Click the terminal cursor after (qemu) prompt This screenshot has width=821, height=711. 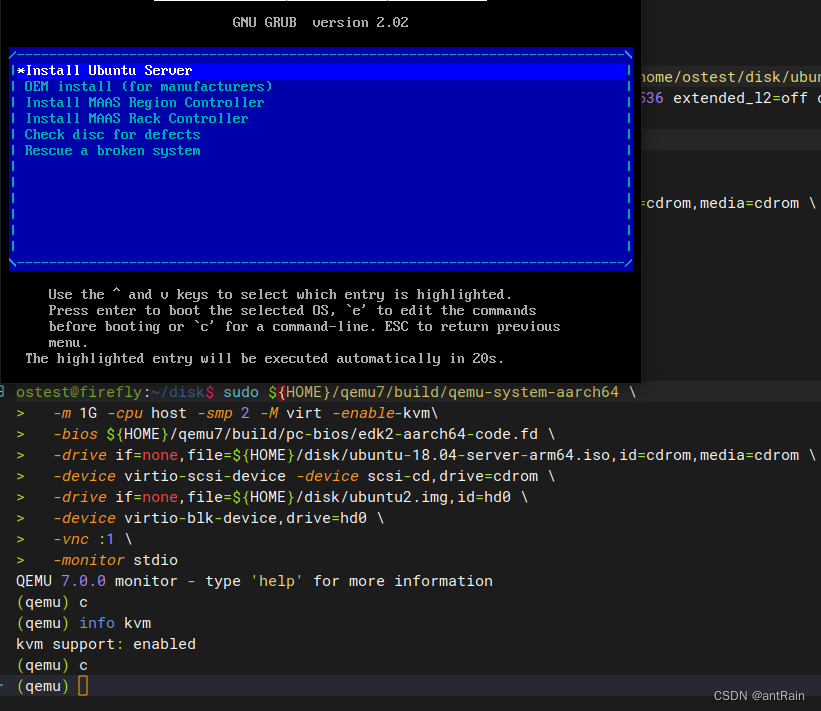[x=83, y=686]
